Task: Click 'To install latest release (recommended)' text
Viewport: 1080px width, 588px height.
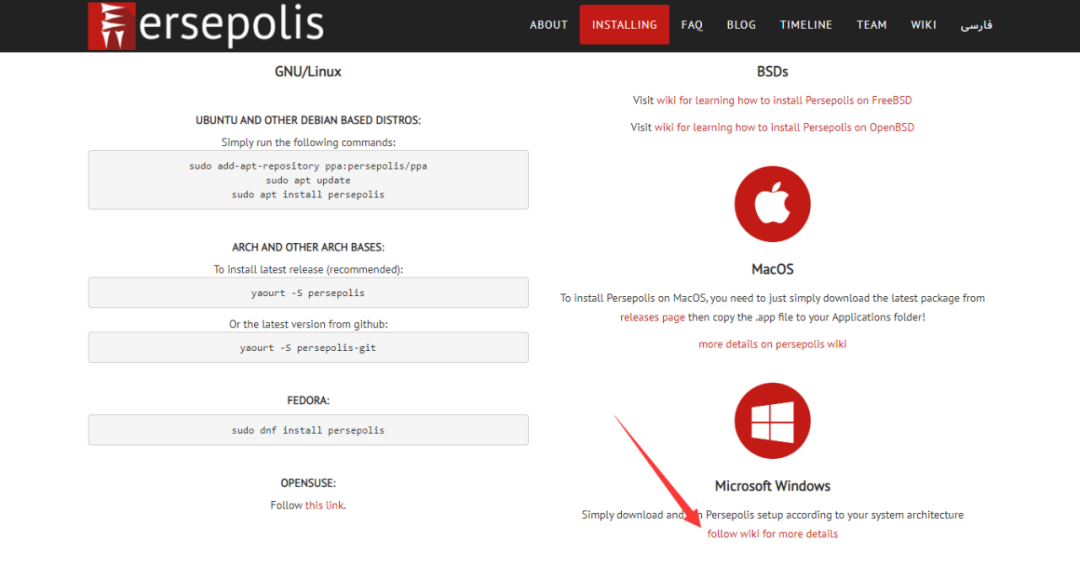Action: pyautogui.click(x=308, y=270)
